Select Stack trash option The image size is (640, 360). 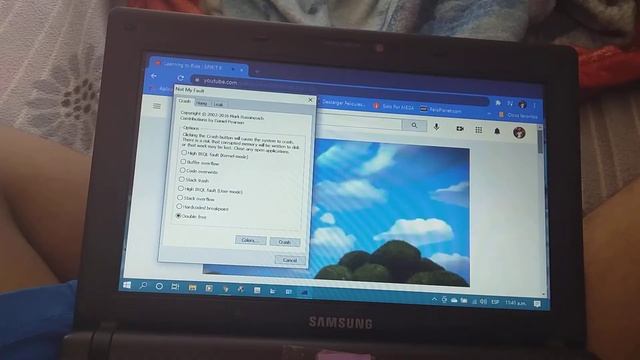tap(194, 180)
